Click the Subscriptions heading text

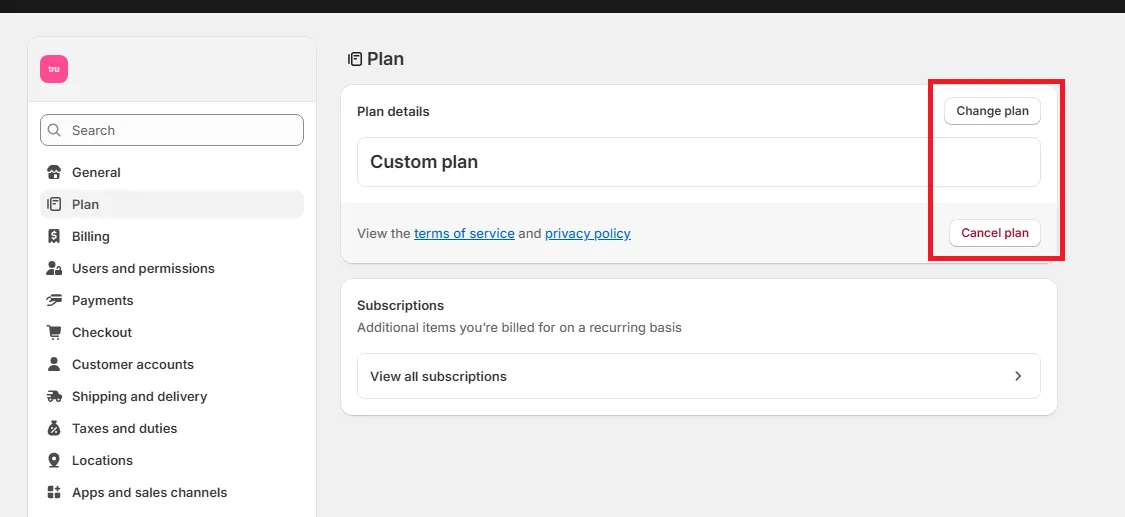[x=400, y=305]
